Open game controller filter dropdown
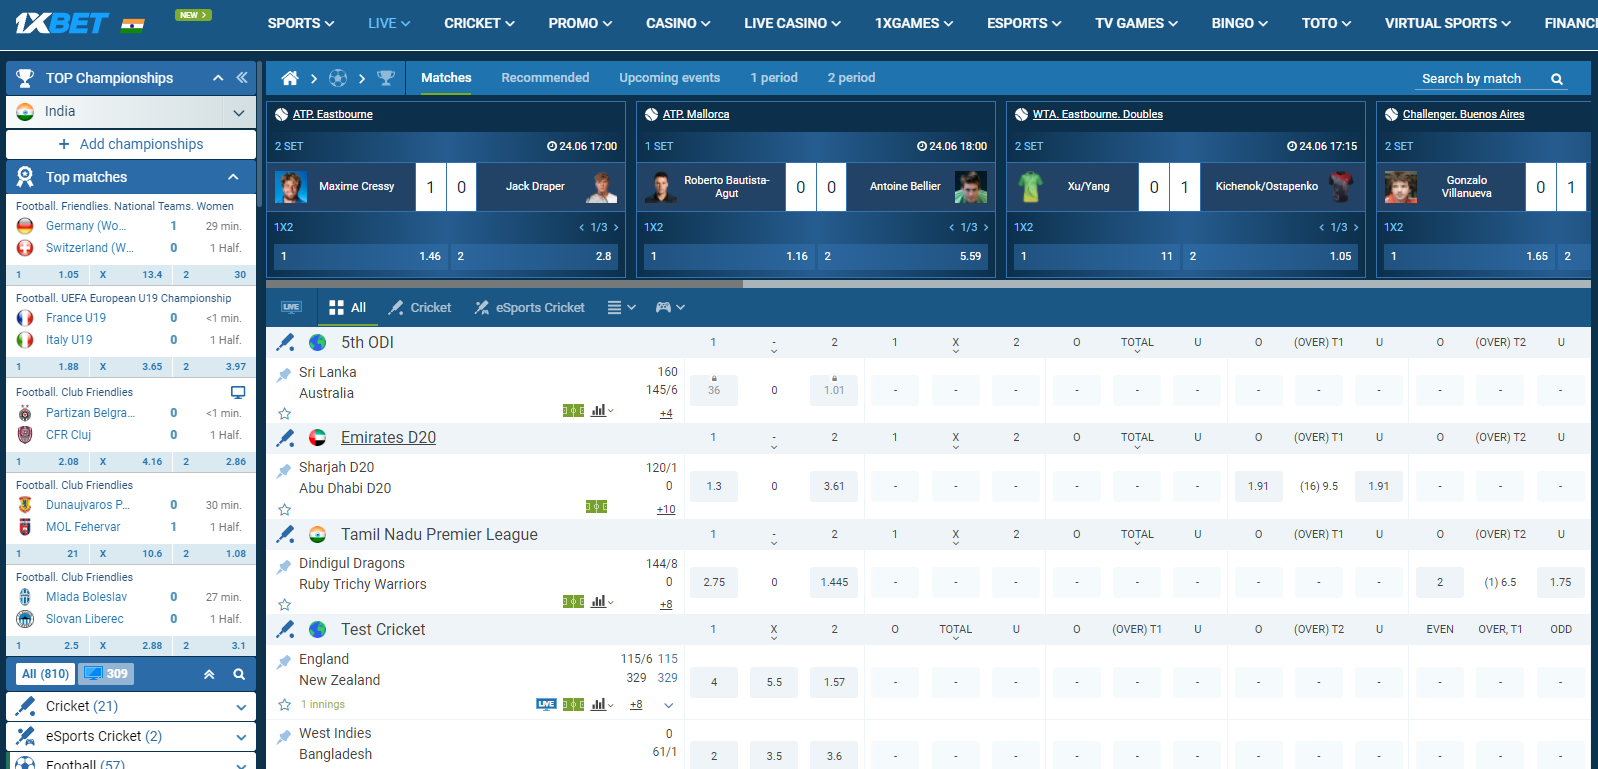The width and height of the screenshot is (1598, 769). (670, 307)
